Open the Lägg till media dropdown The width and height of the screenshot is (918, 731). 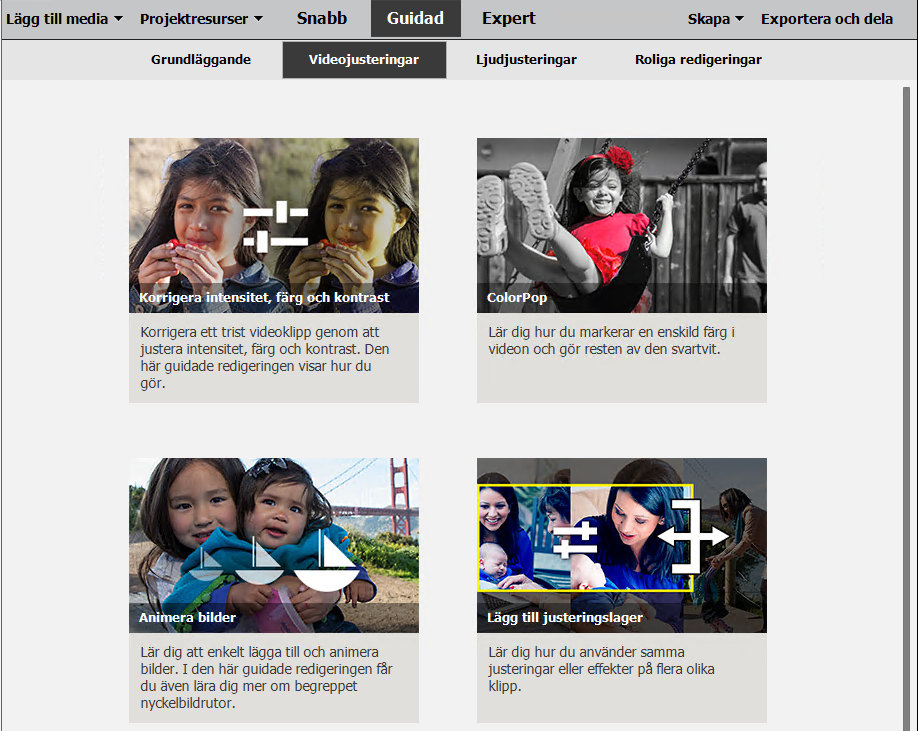click(x=64, y=19)
